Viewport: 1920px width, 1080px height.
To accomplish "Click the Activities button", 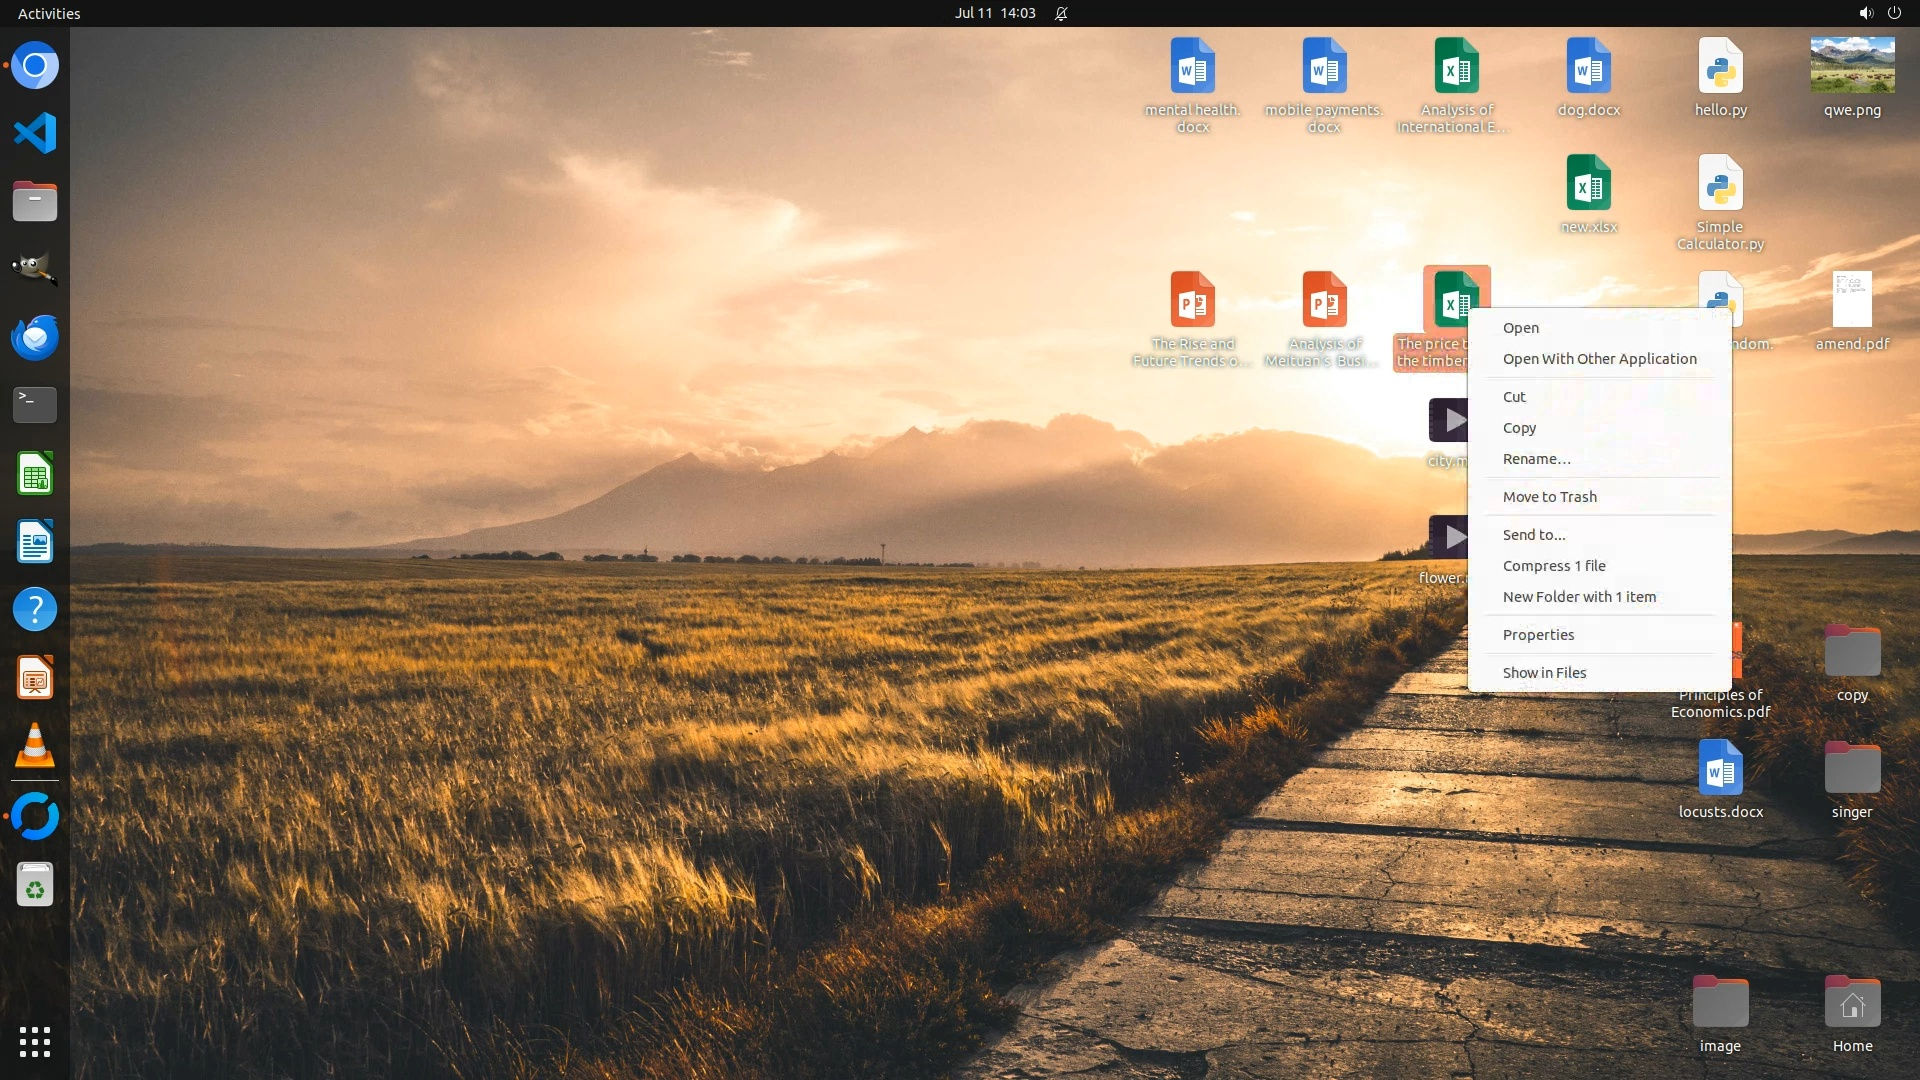I will click(49, 13).
